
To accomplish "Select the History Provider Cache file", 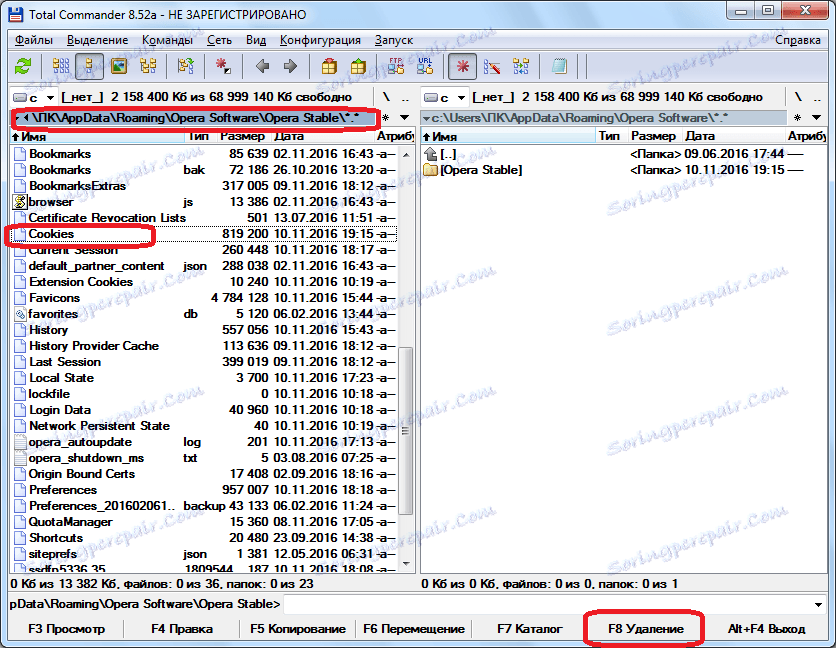I will [204, 346].
